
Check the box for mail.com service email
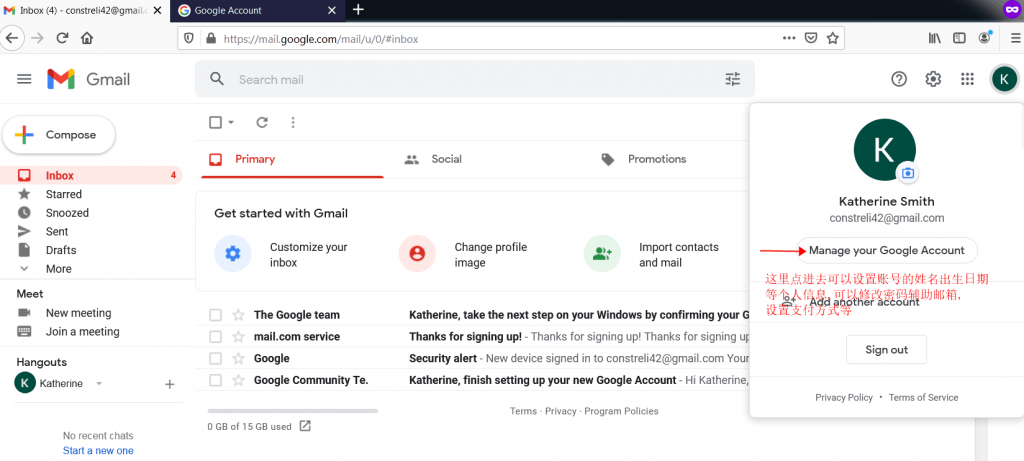[x=216, y=337]
